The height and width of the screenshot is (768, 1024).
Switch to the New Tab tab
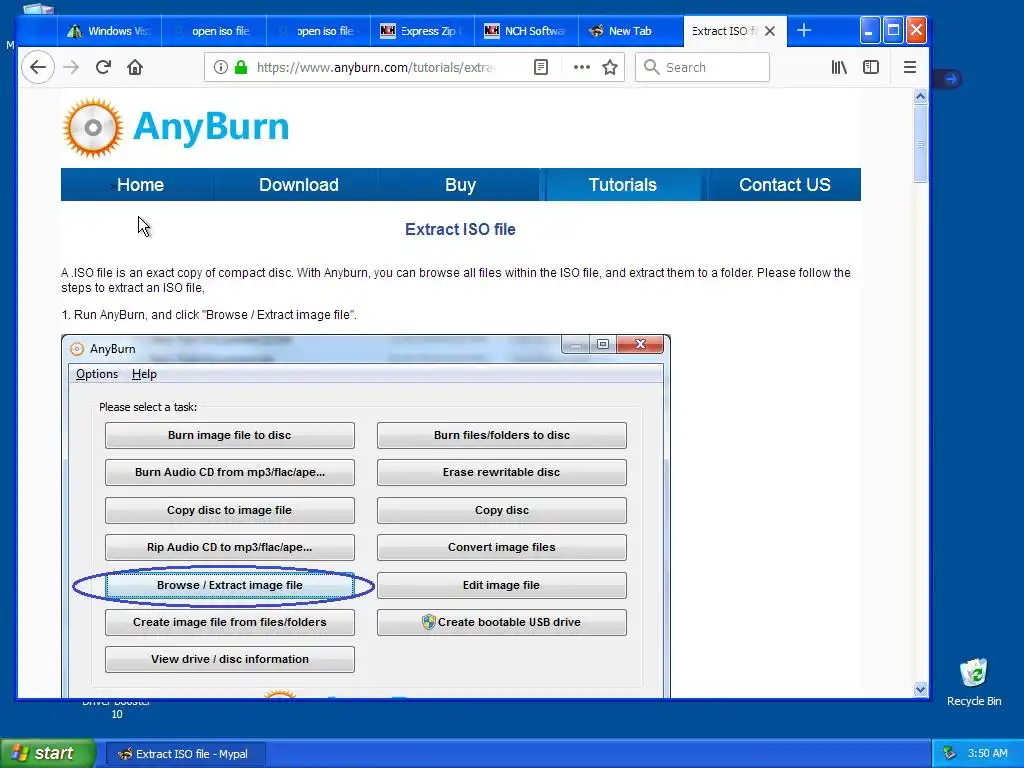click(x=630, y=31)
